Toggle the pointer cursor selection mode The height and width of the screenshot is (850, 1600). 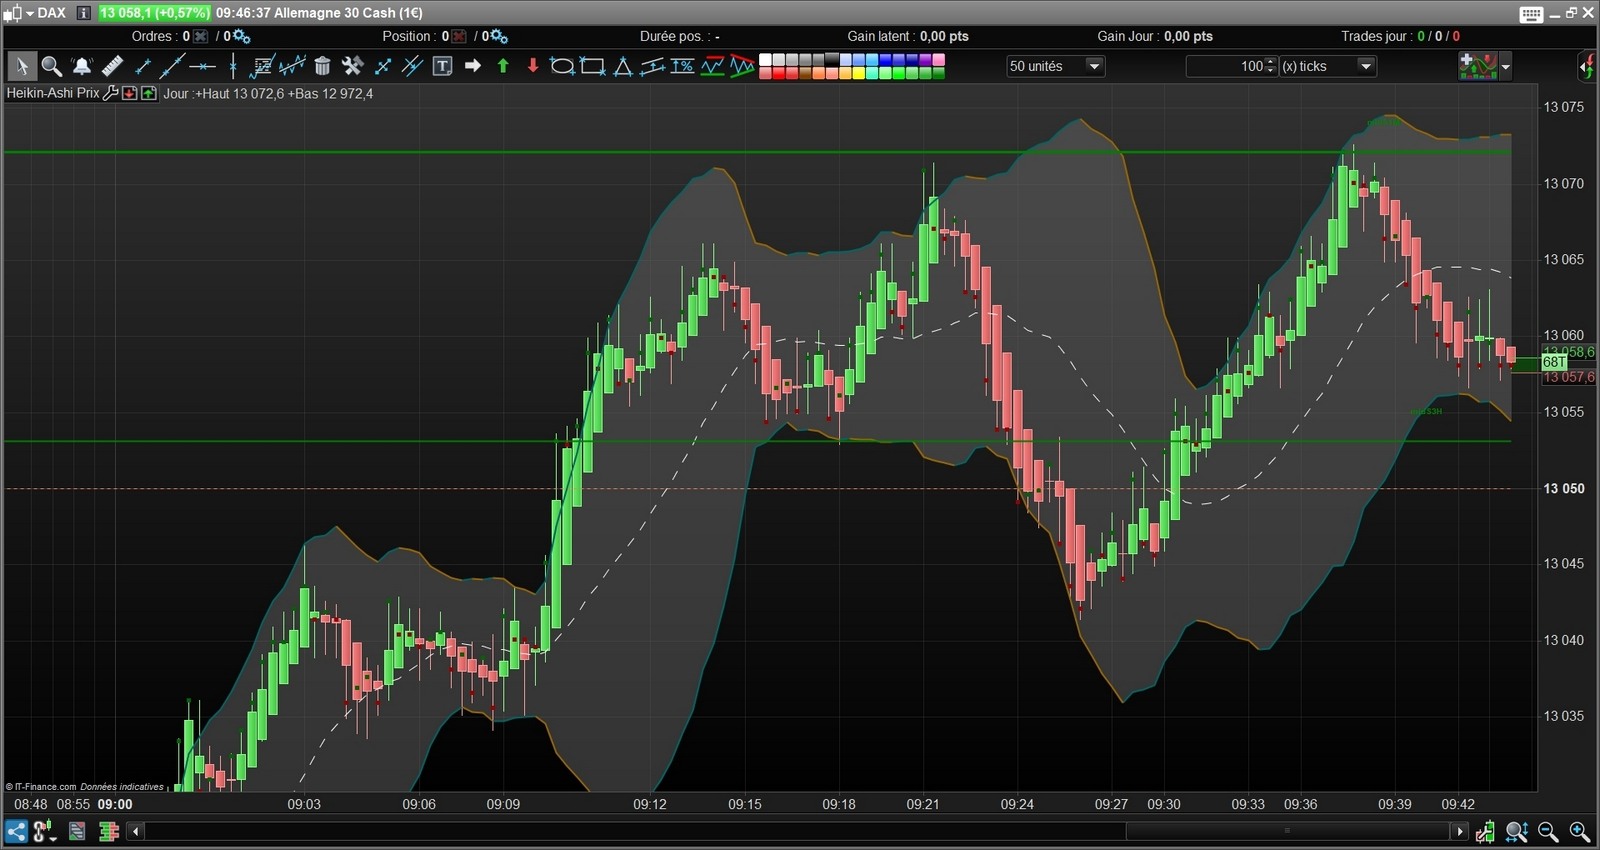click(x=21, y=66)
